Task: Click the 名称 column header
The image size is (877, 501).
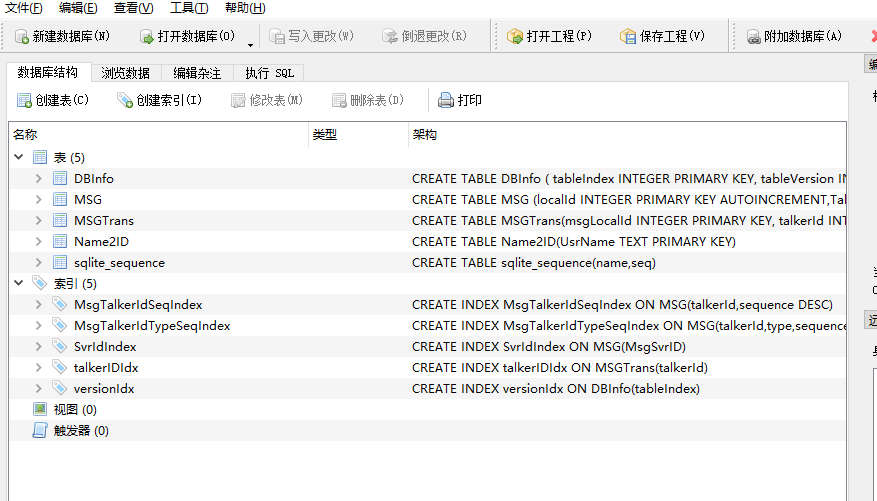Action: 159,135
